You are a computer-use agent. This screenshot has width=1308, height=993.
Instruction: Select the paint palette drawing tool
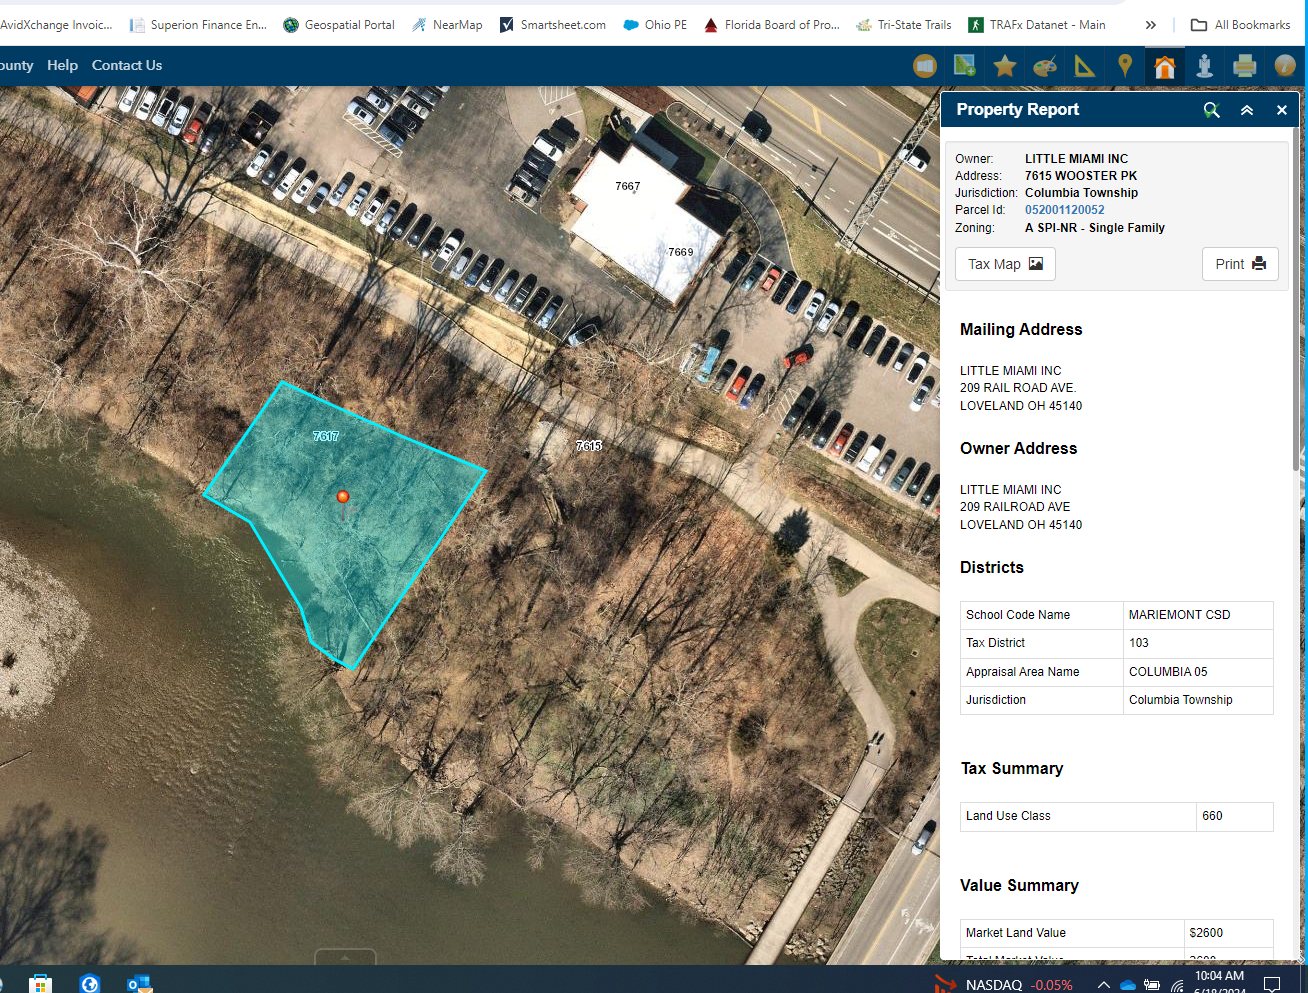click(x=1045, y=66)
